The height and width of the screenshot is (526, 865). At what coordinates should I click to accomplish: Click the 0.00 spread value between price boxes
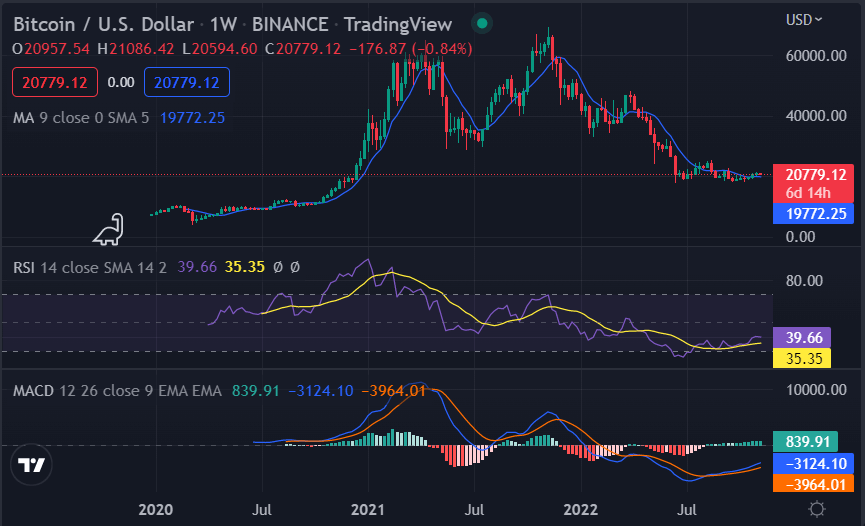pos(121,82)
